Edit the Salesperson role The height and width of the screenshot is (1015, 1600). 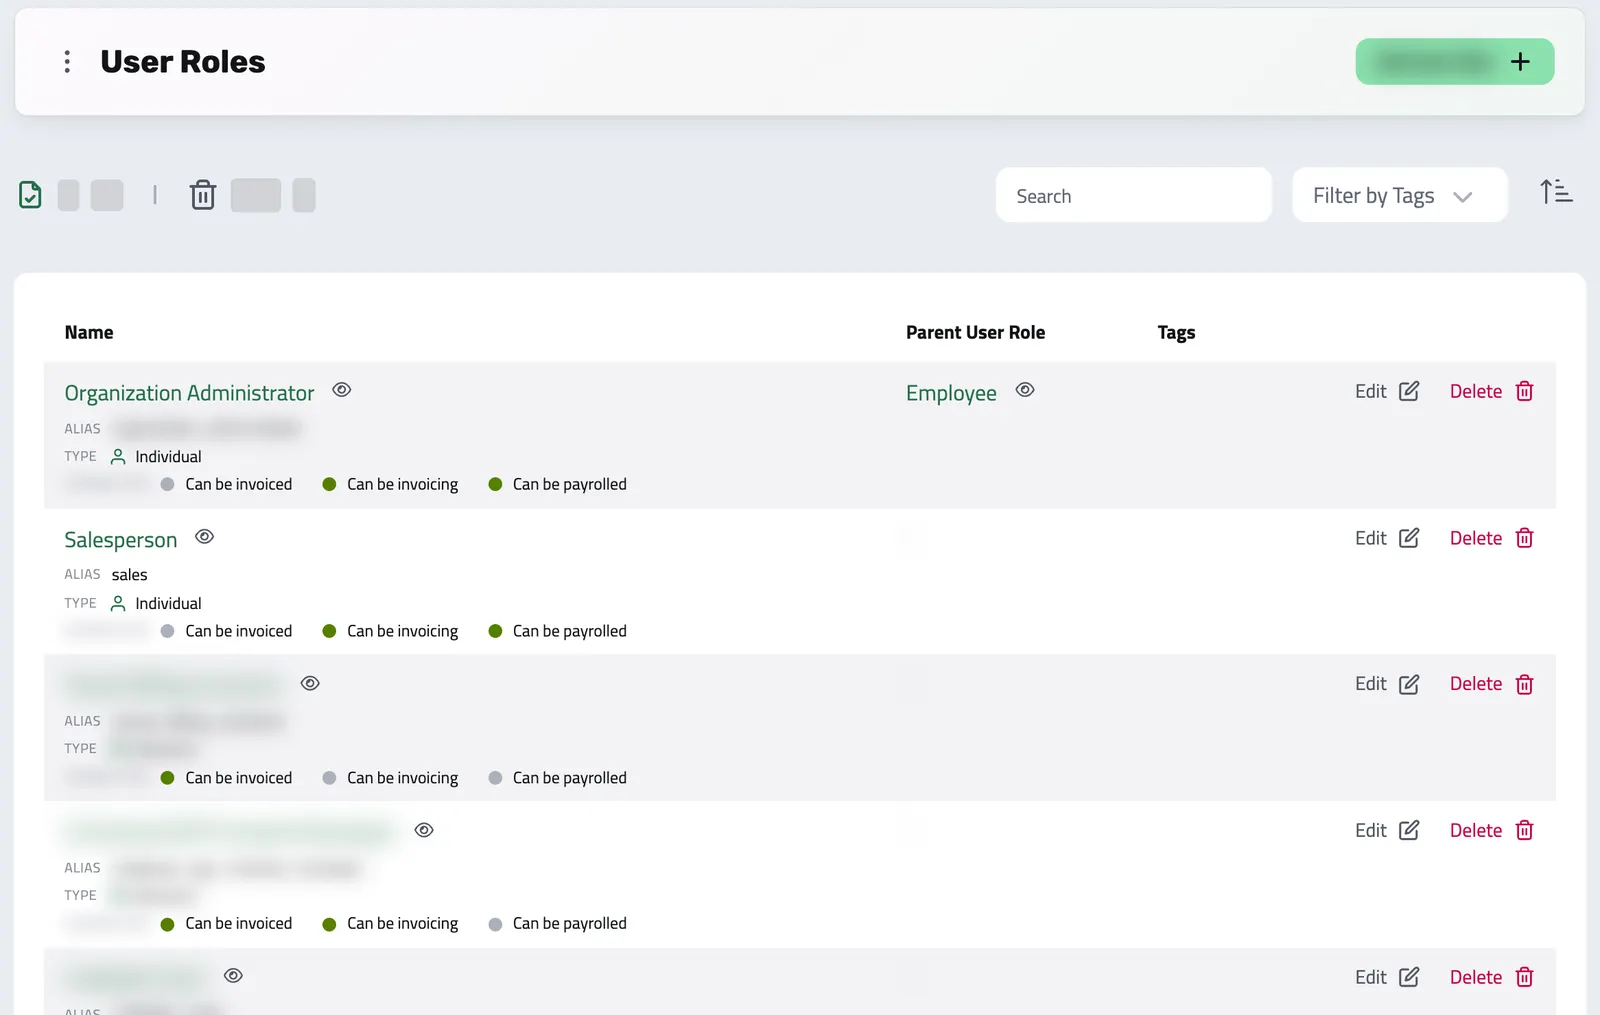point(1387,538)
